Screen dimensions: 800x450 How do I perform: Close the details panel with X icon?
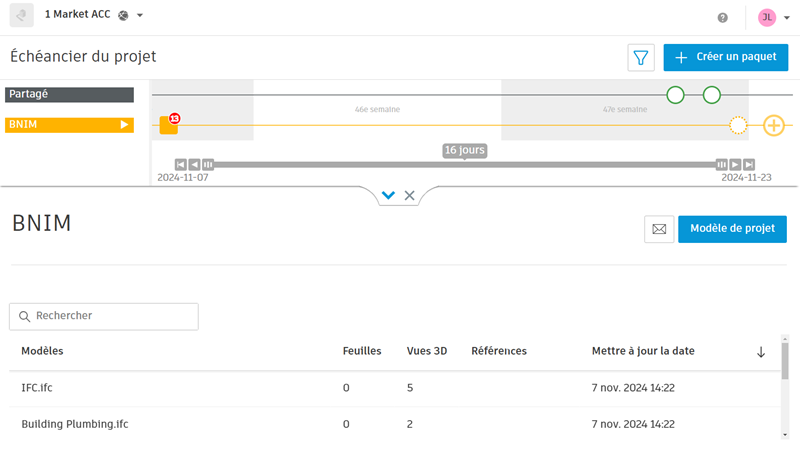coord(410,195)
